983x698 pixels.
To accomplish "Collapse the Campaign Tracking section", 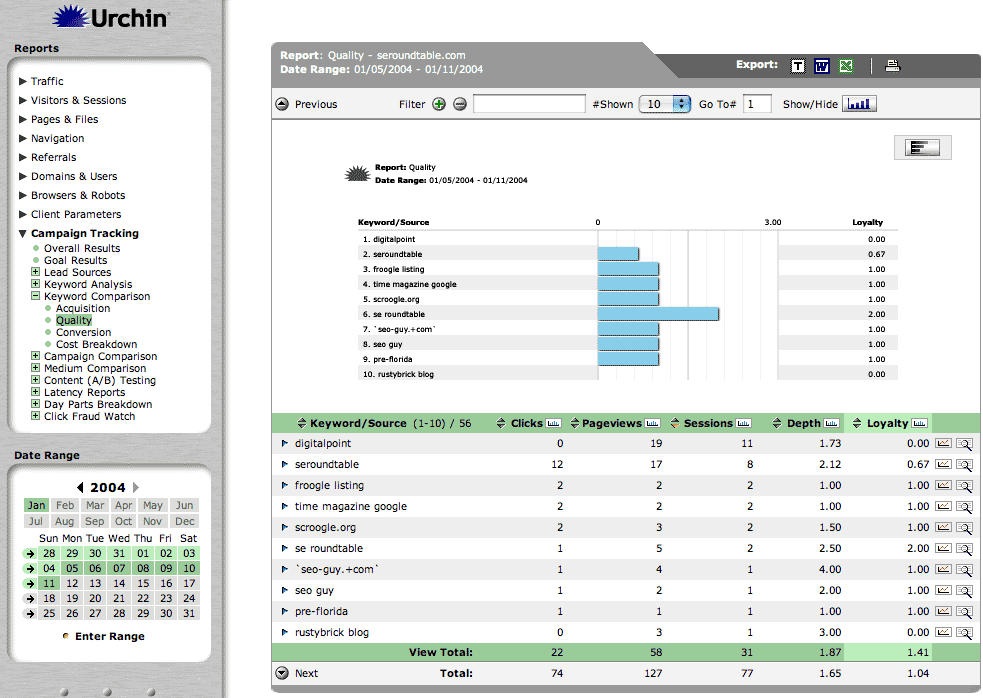I will 23,233.
